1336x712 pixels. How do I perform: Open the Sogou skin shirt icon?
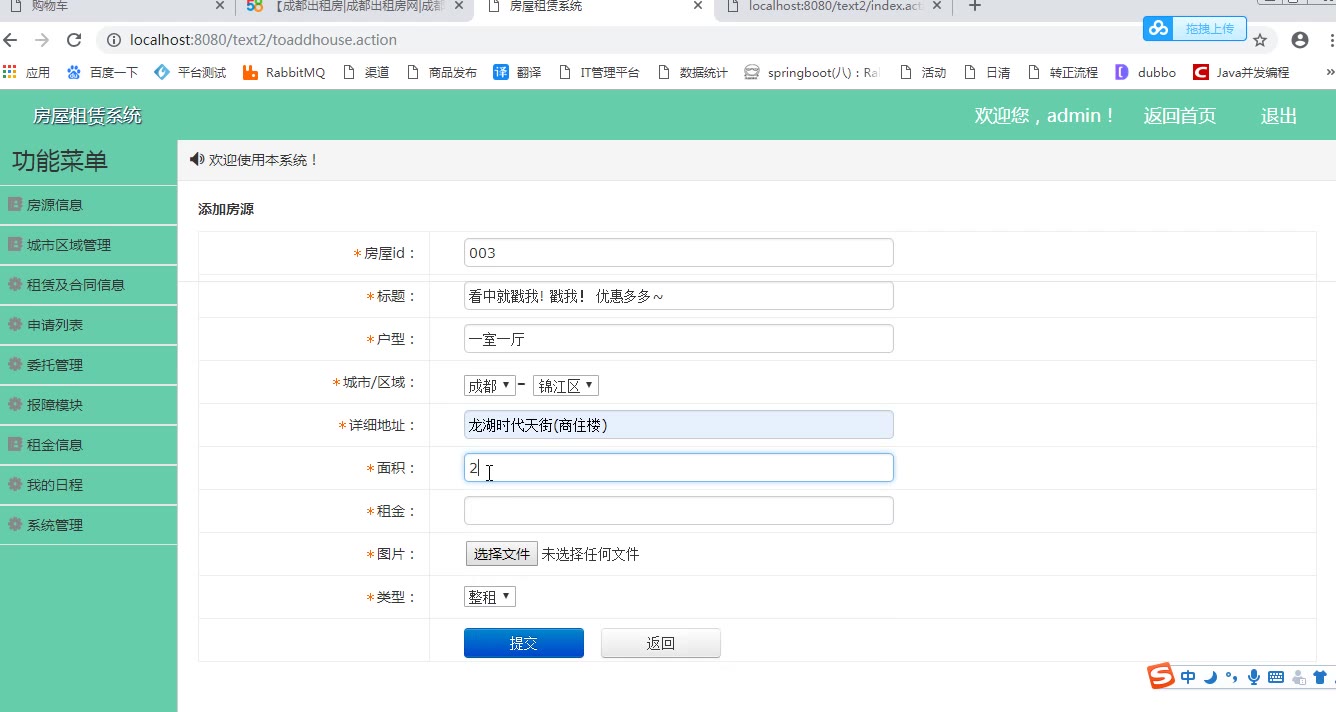pos(1320,677)
